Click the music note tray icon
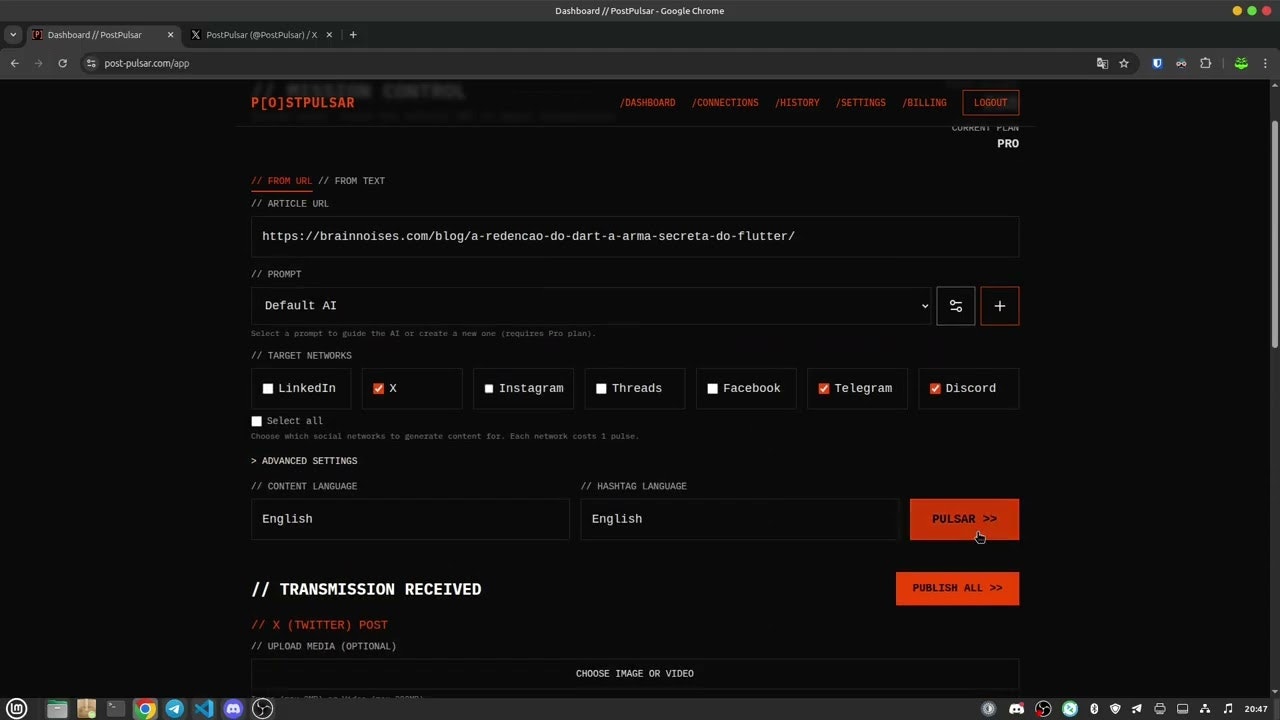This screenshot has height=720, width=1280. tap(1228, 709)
